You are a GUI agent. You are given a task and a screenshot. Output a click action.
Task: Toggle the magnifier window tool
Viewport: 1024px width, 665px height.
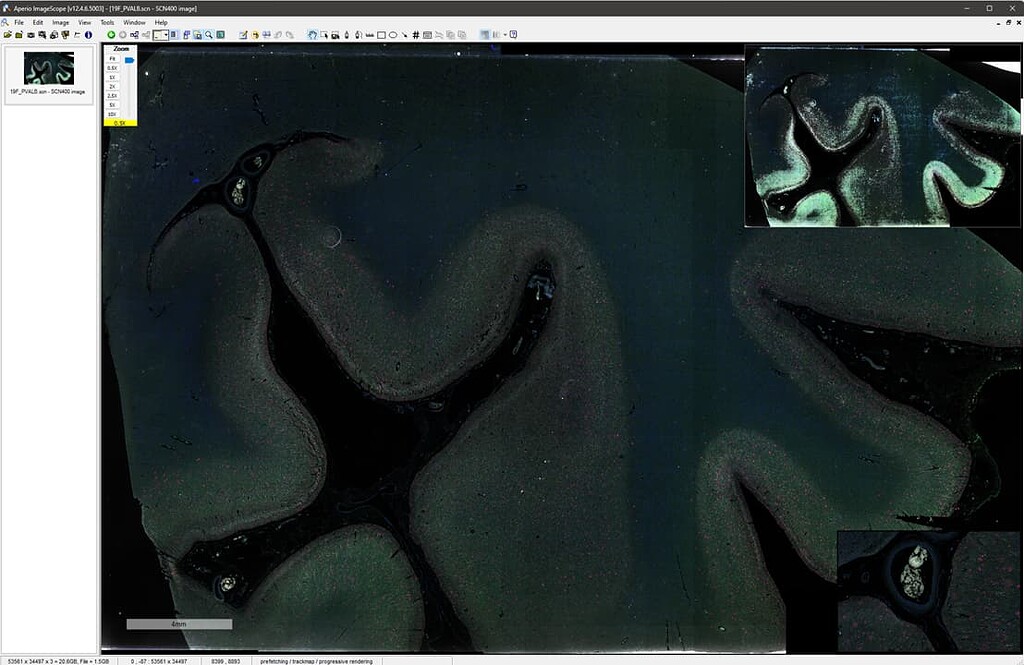pos(208,34)
